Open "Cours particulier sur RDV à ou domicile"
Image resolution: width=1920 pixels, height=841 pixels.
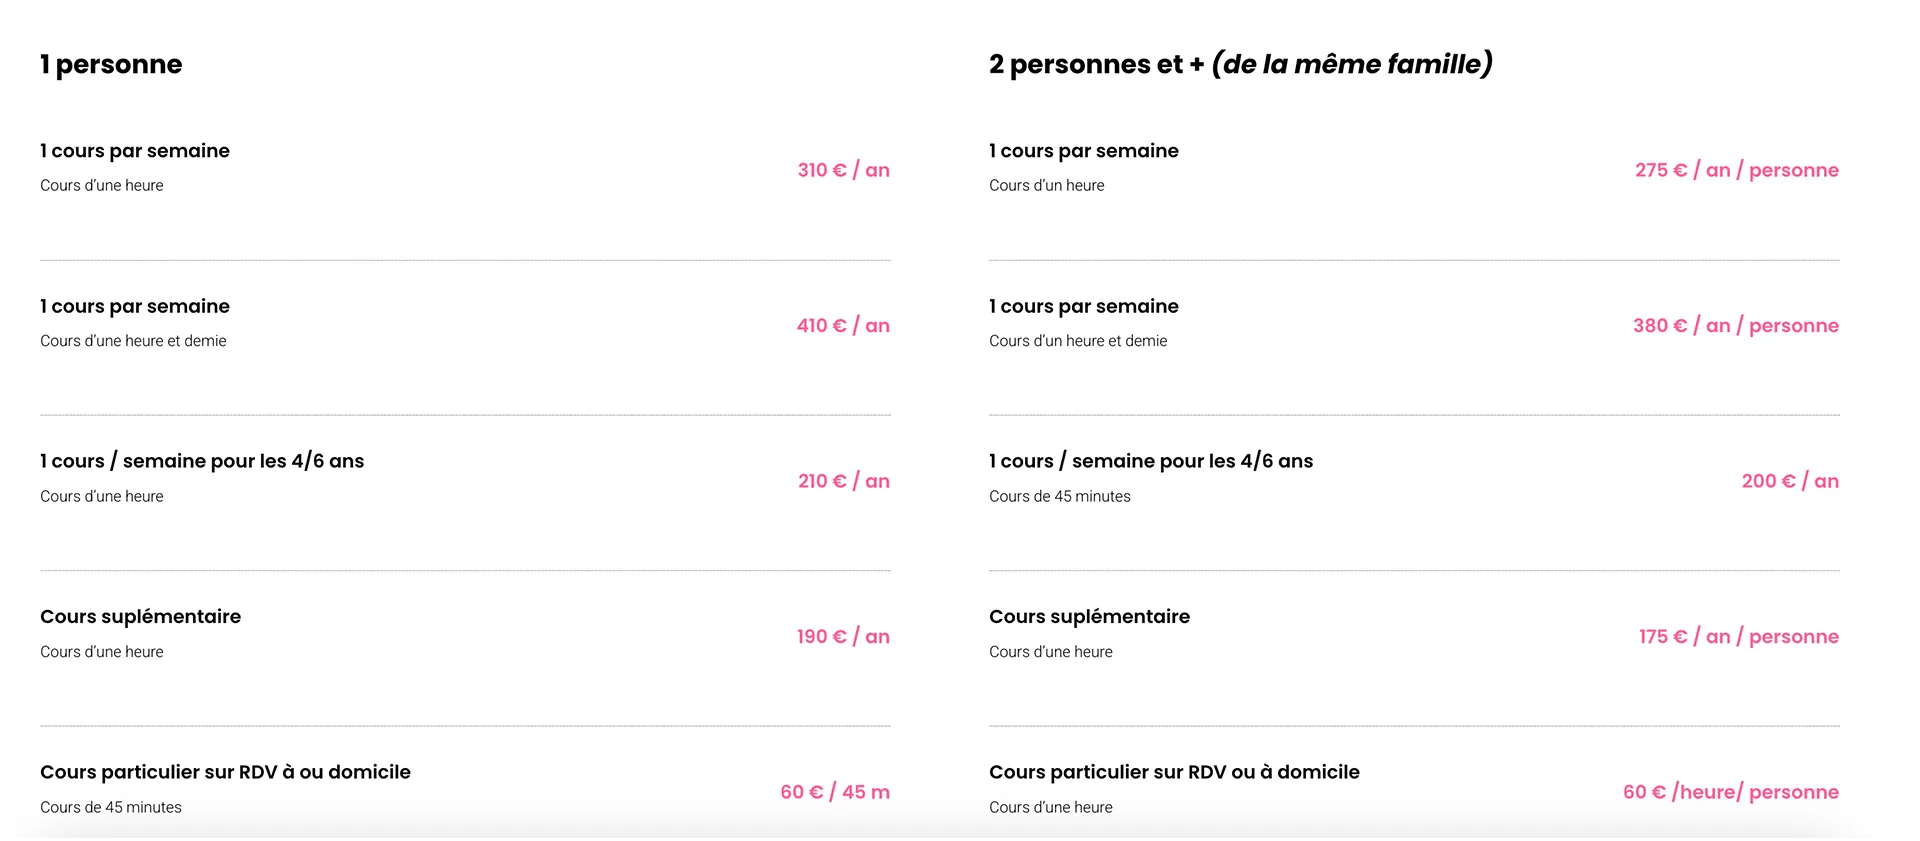225,772
